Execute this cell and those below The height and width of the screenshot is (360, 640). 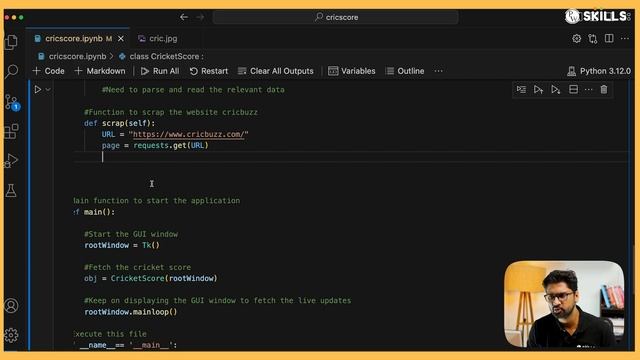tap(556, 89)
